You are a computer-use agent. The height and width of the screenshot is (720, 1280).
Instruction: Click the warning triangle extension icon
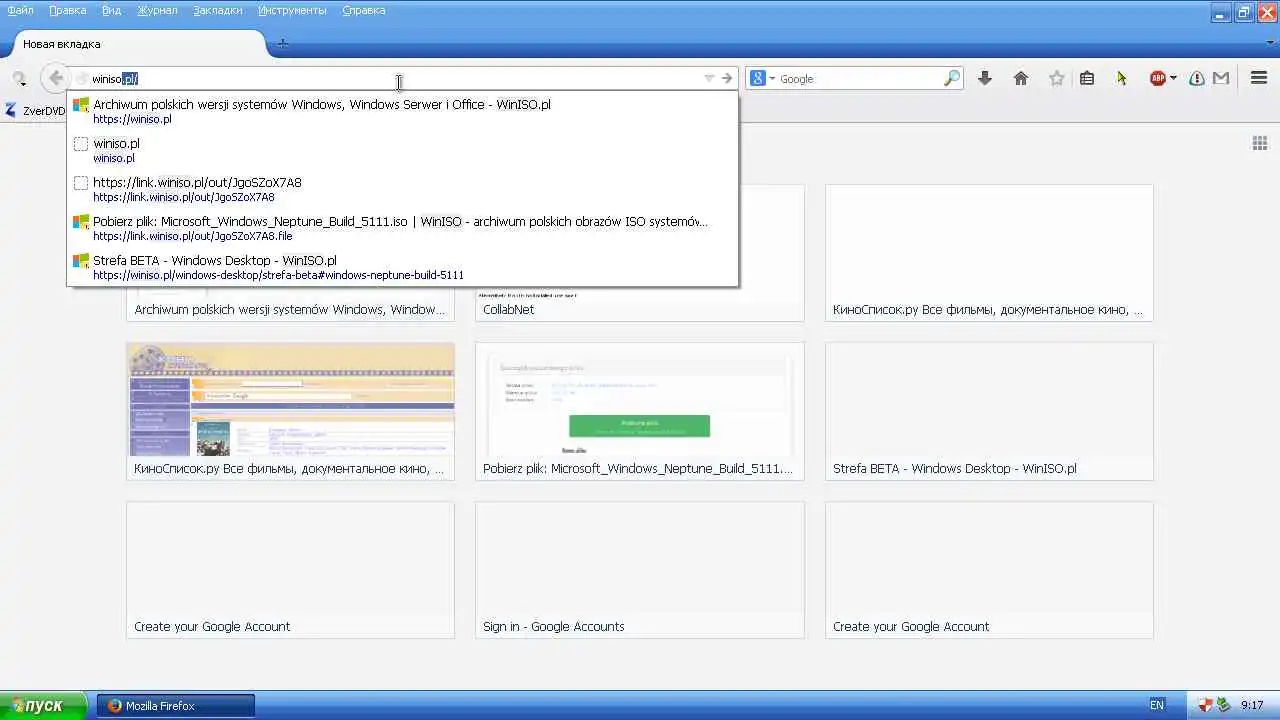click(x=1197, y=78)
